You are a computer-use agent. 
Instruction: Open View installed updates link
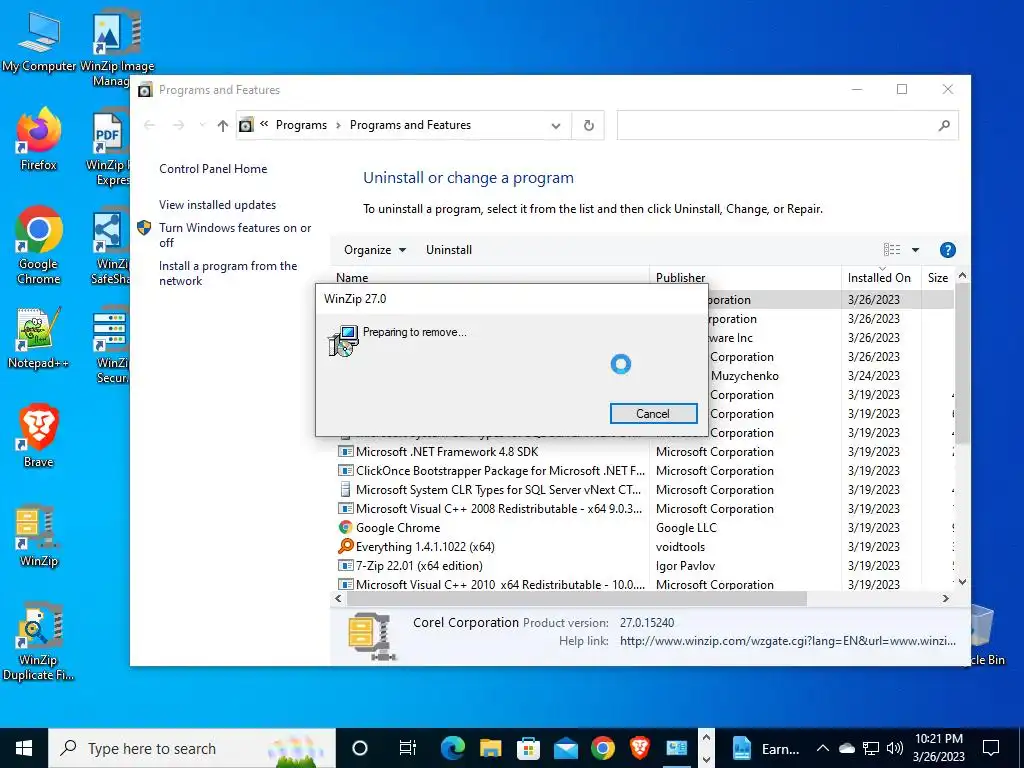click(217, 204)
